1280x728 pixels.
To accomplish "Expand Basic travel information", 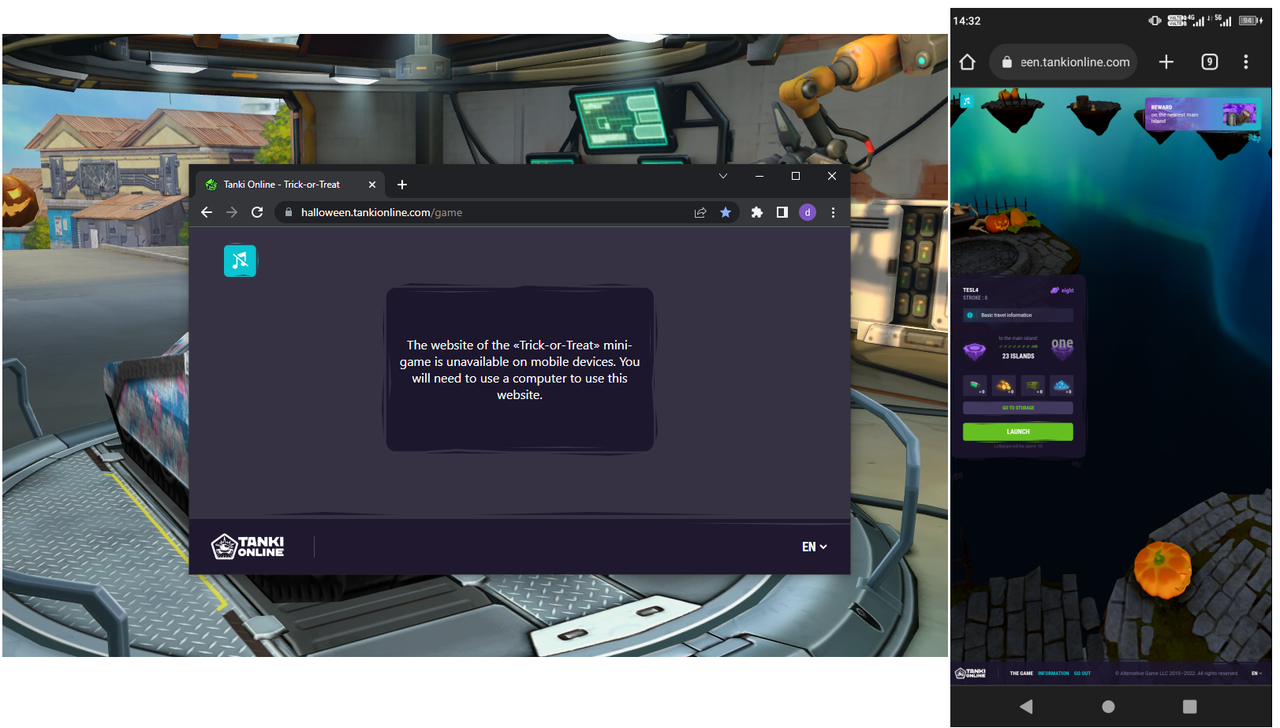I will (1018, 315).
